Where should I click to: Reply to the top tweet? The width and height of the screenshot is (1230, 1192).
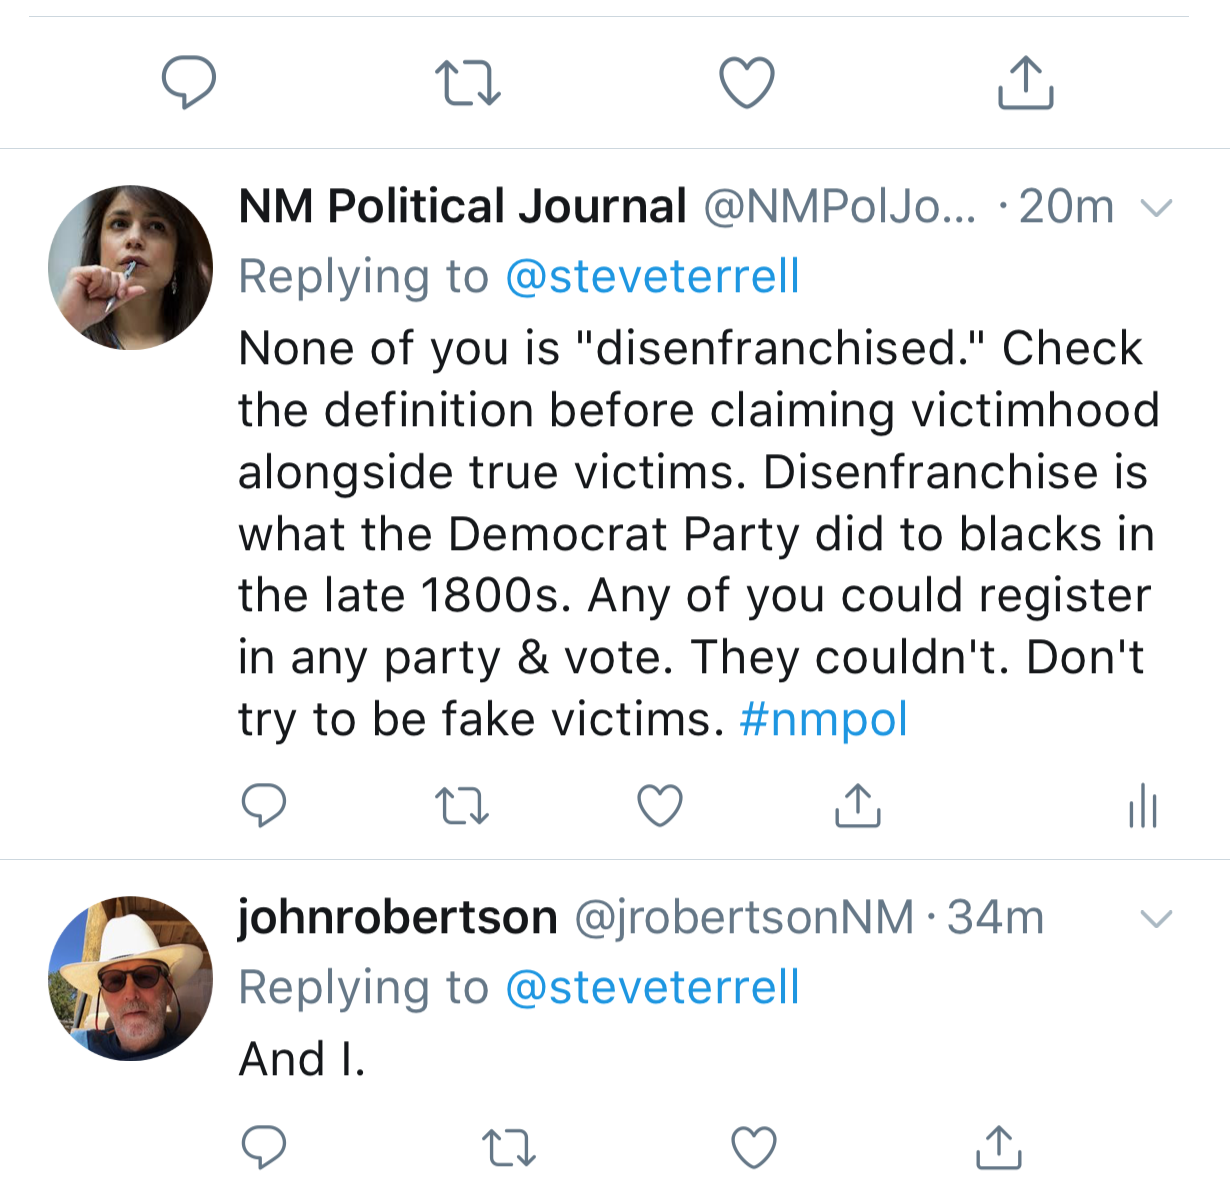[189, 82]
